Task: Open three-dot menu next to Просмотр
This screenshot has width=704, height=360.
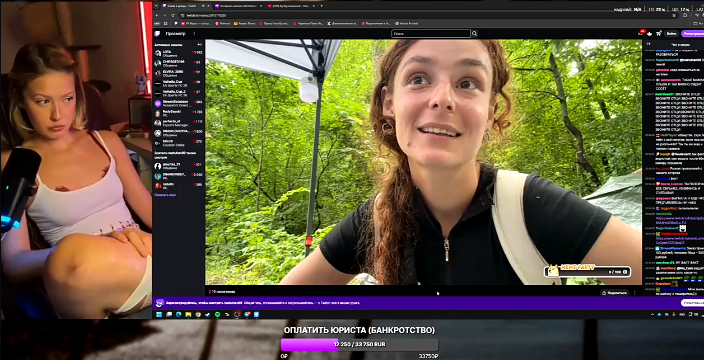Action: pyautogui.click(x=194, y=34)
